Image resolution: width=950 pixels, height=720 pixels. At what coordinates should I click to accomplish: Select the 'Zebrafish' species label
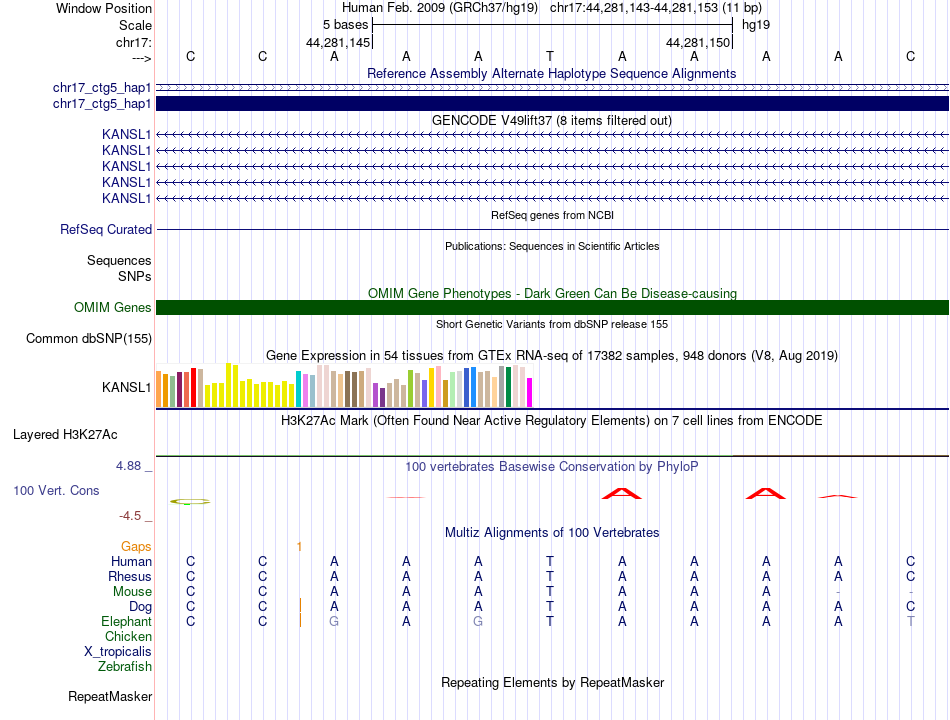coord(125,666)
